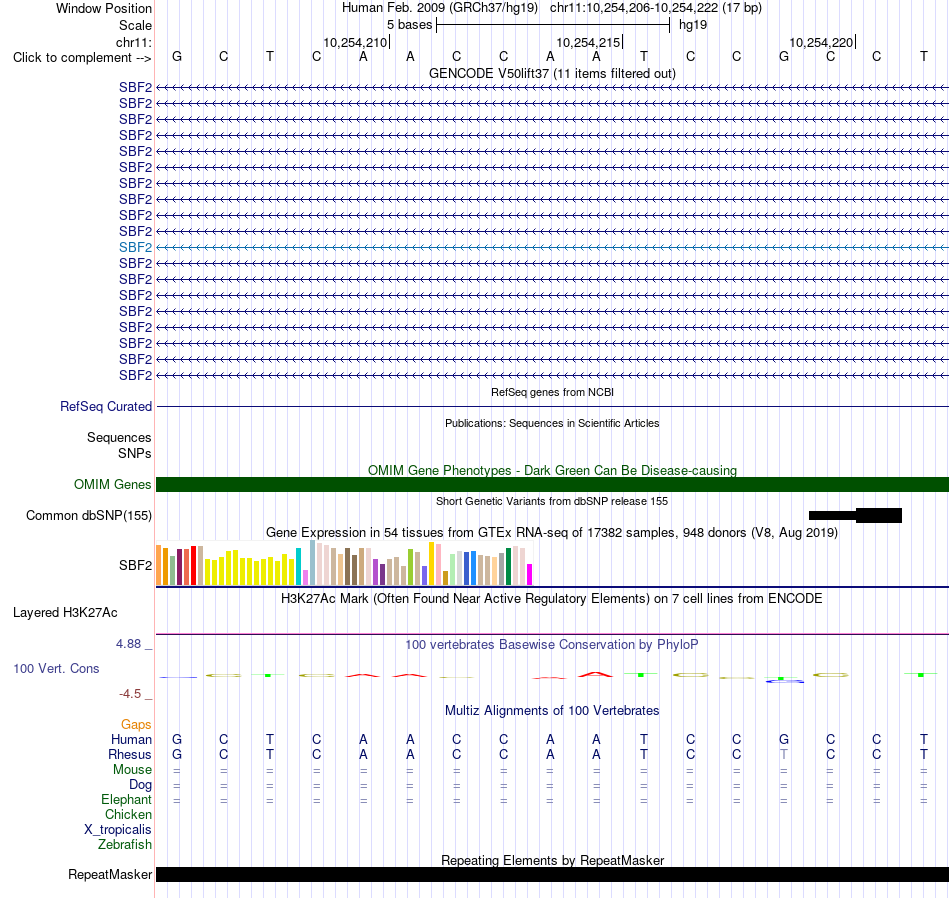Click the black dbSNP variant item

point(855,516)
